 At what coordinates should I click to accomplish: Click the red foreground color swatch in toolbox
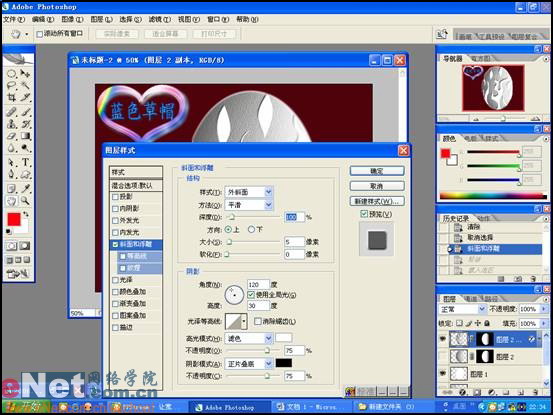point(14,219)
